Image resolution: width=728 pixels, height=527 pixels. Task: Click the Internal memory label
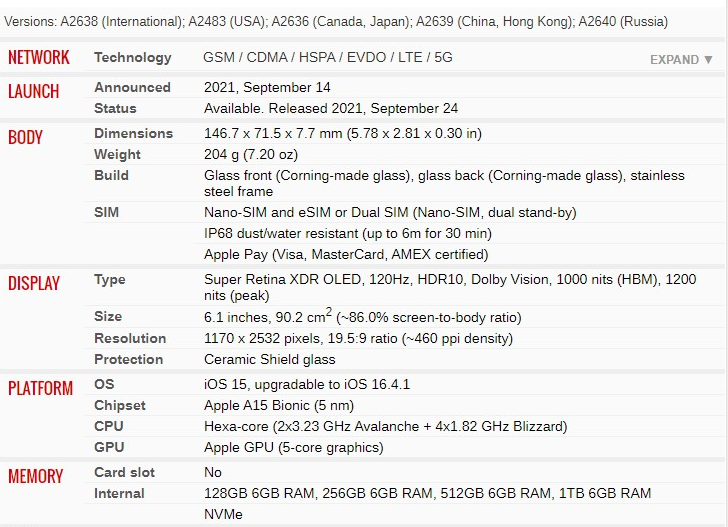tap(119, 493)
